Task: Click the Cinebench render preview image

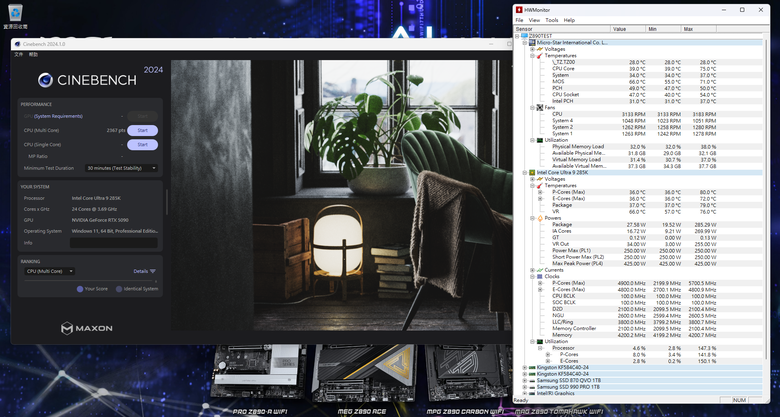Action: (x=341, y=196)
